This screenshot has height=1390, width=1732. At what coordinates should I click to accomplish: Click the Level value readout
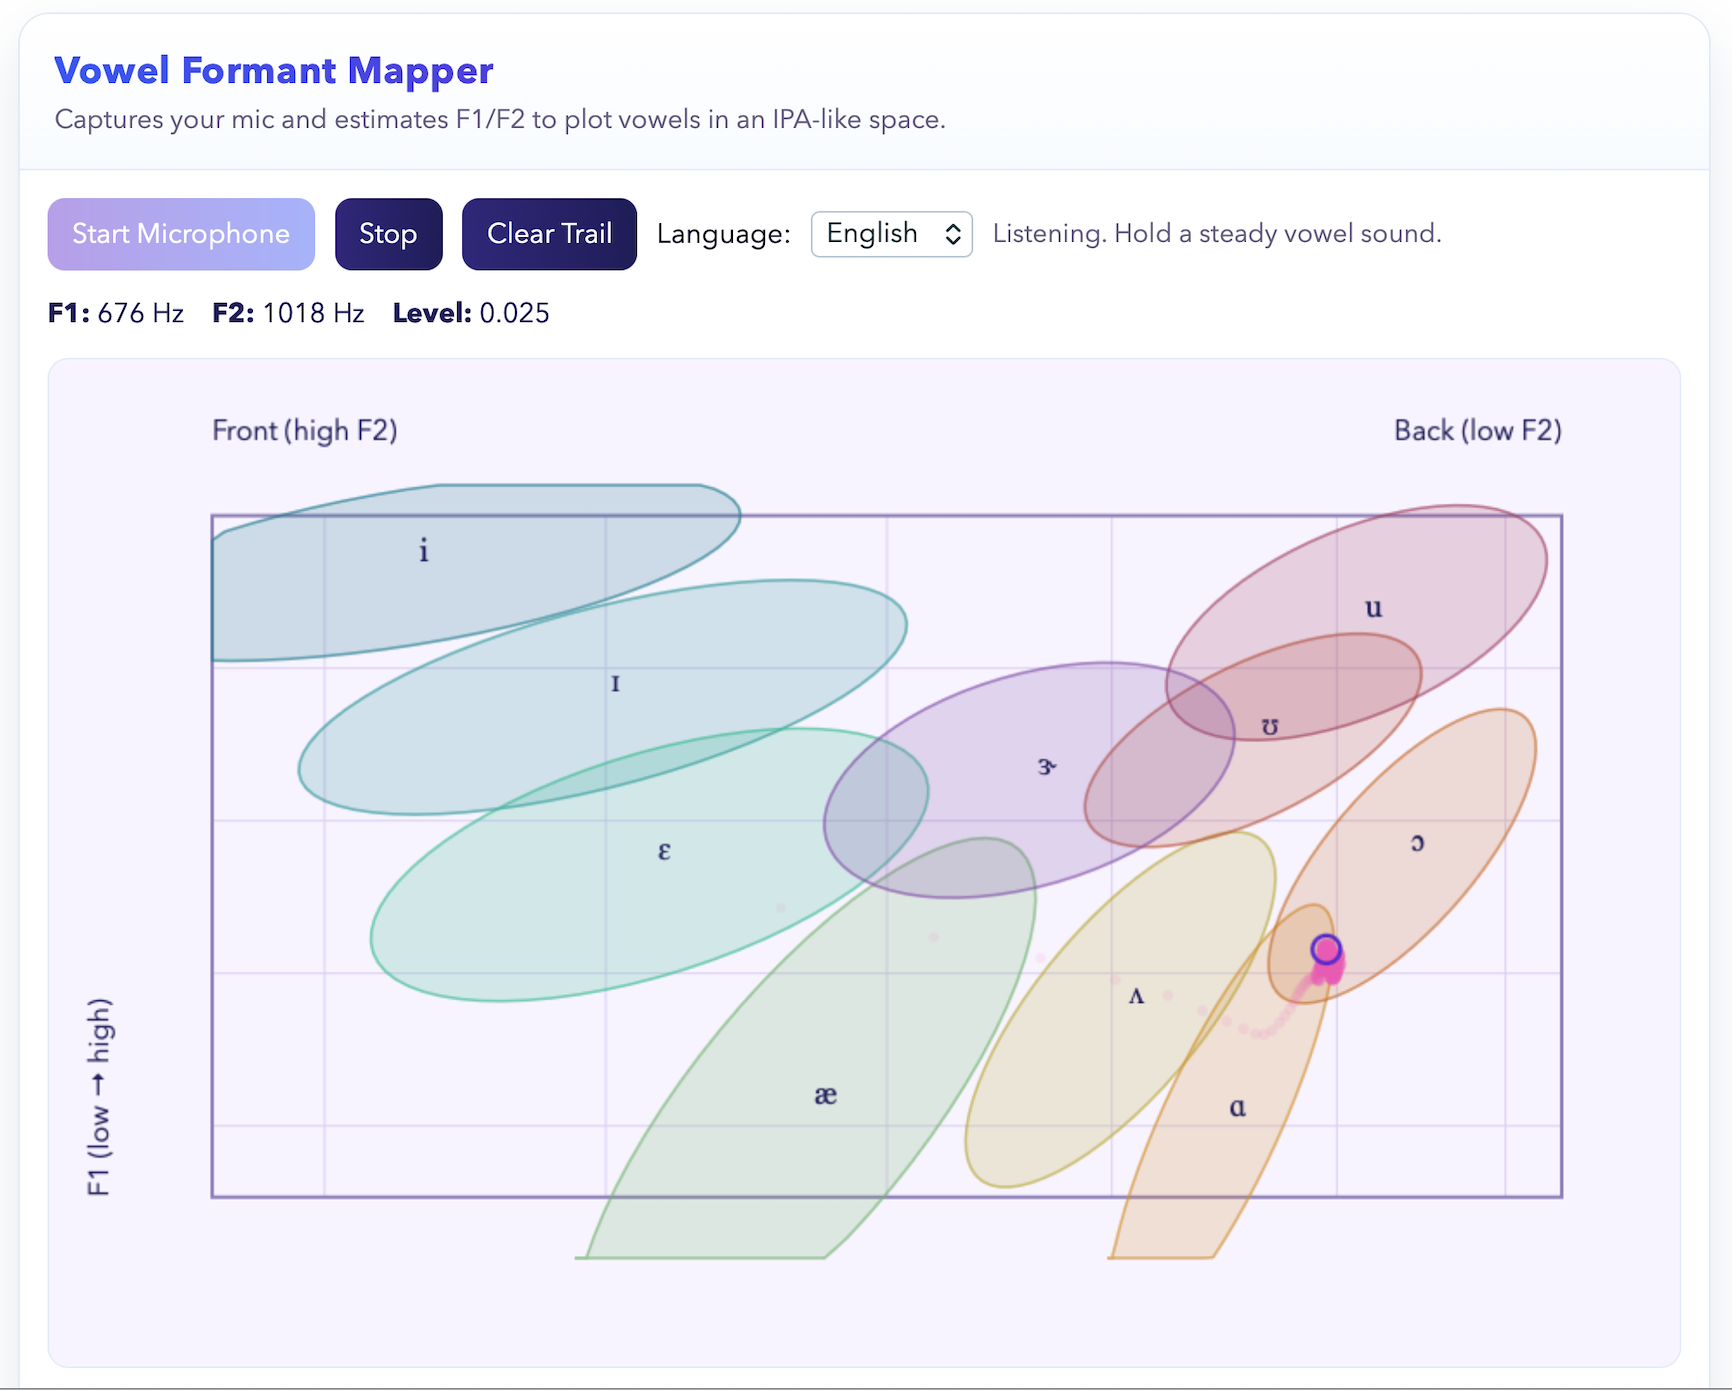pos(471,313)
